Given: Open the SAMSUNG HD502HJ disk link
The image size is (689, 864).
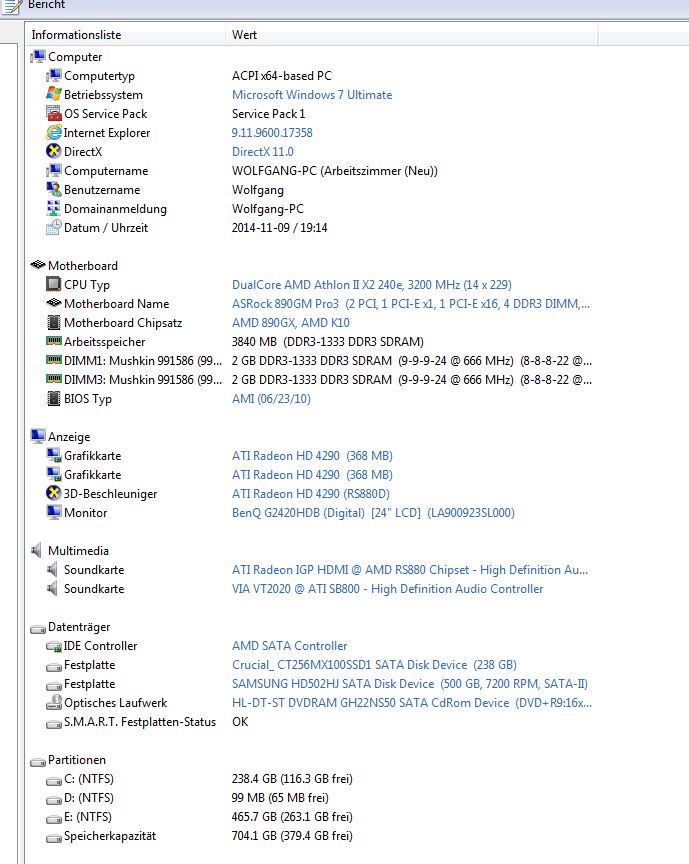Looking at the screenshot, I should click(410, 684).
